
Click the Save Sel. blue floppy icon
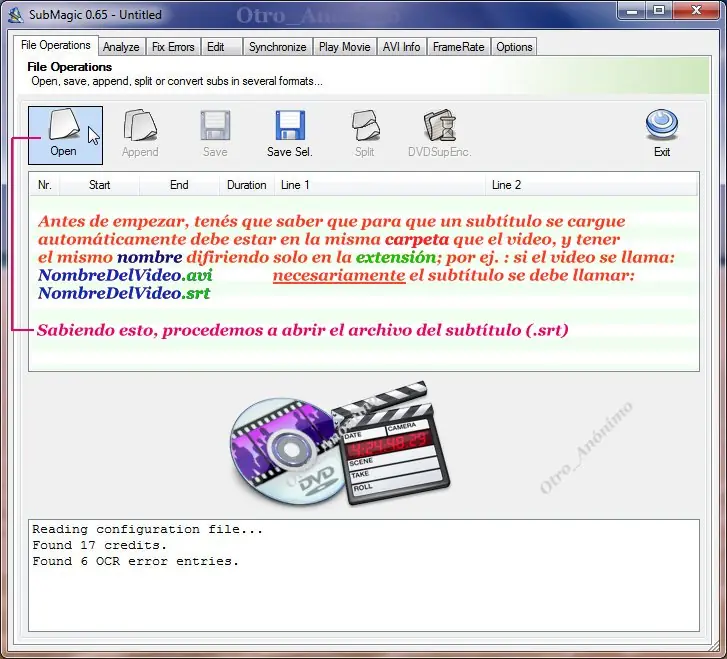[290, 125]
